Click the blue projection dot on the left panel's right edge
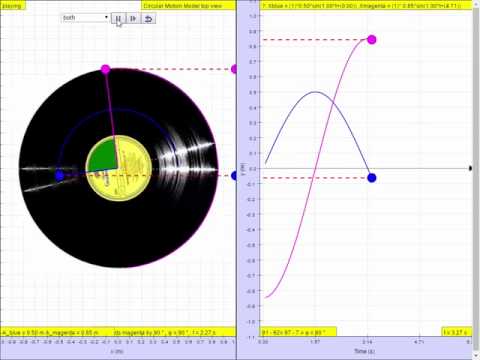Image resolution: width=480 pixels, height=360 pixels. (x=234, y=176)
